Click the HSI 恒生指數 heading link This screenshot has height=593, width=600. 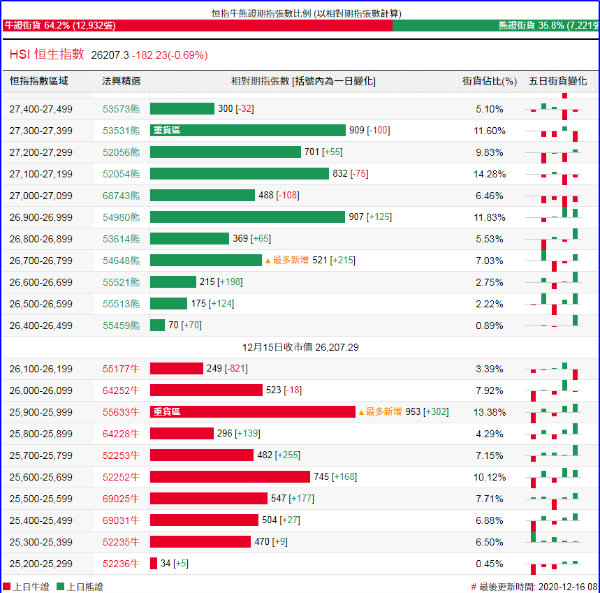47,54
